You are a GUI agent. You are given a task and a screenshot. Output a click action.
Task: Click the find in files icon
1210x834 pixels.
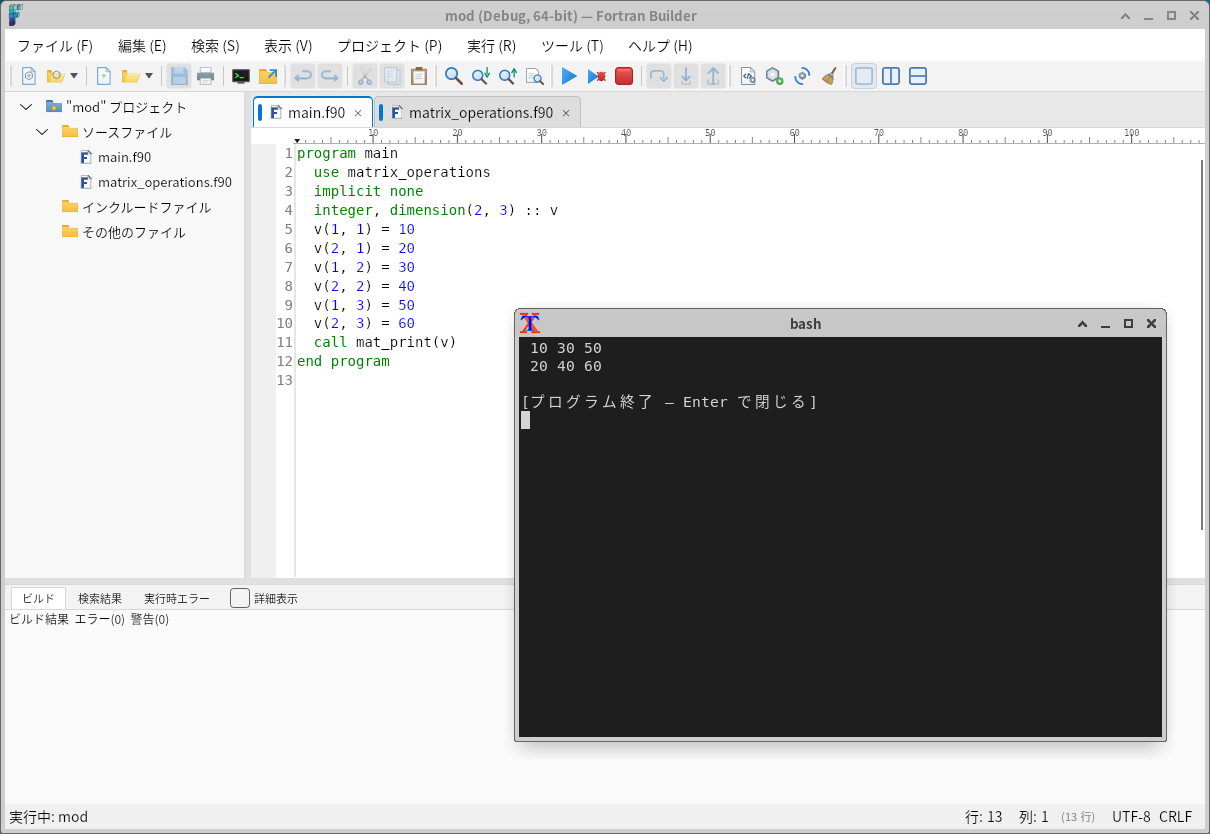535,76
